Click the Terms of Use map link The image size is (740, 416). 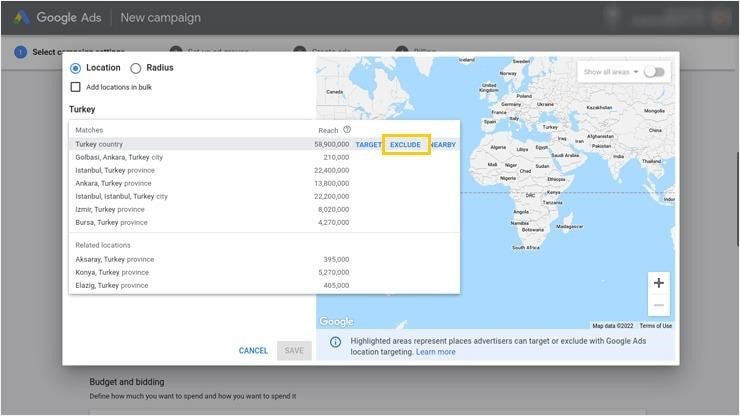656,326
